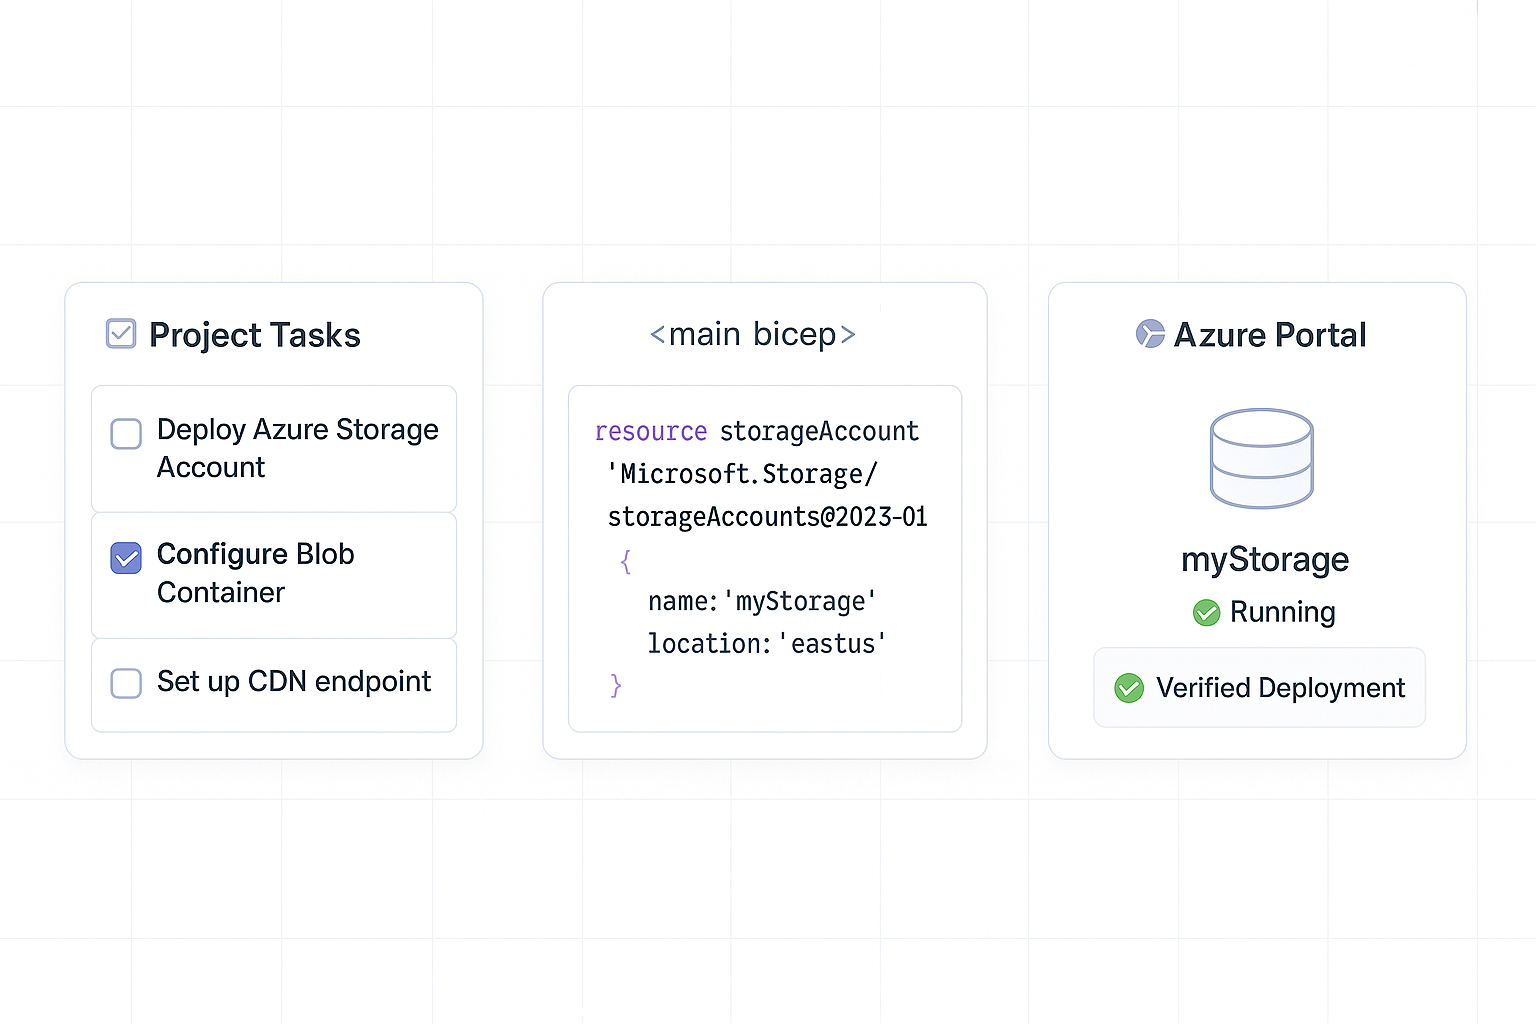The width and height of the screenshot is (1536, 1024).
Task: Click 'storageAccount' identifier in the code
Action: coord(819,431)
